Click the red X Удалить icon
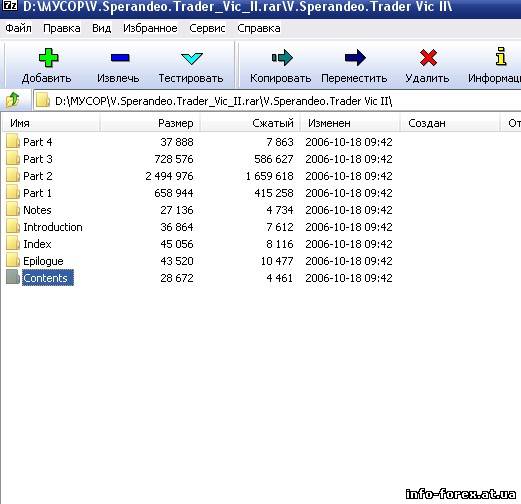Viewport: 521px width, 504px height. click(428, 58)
